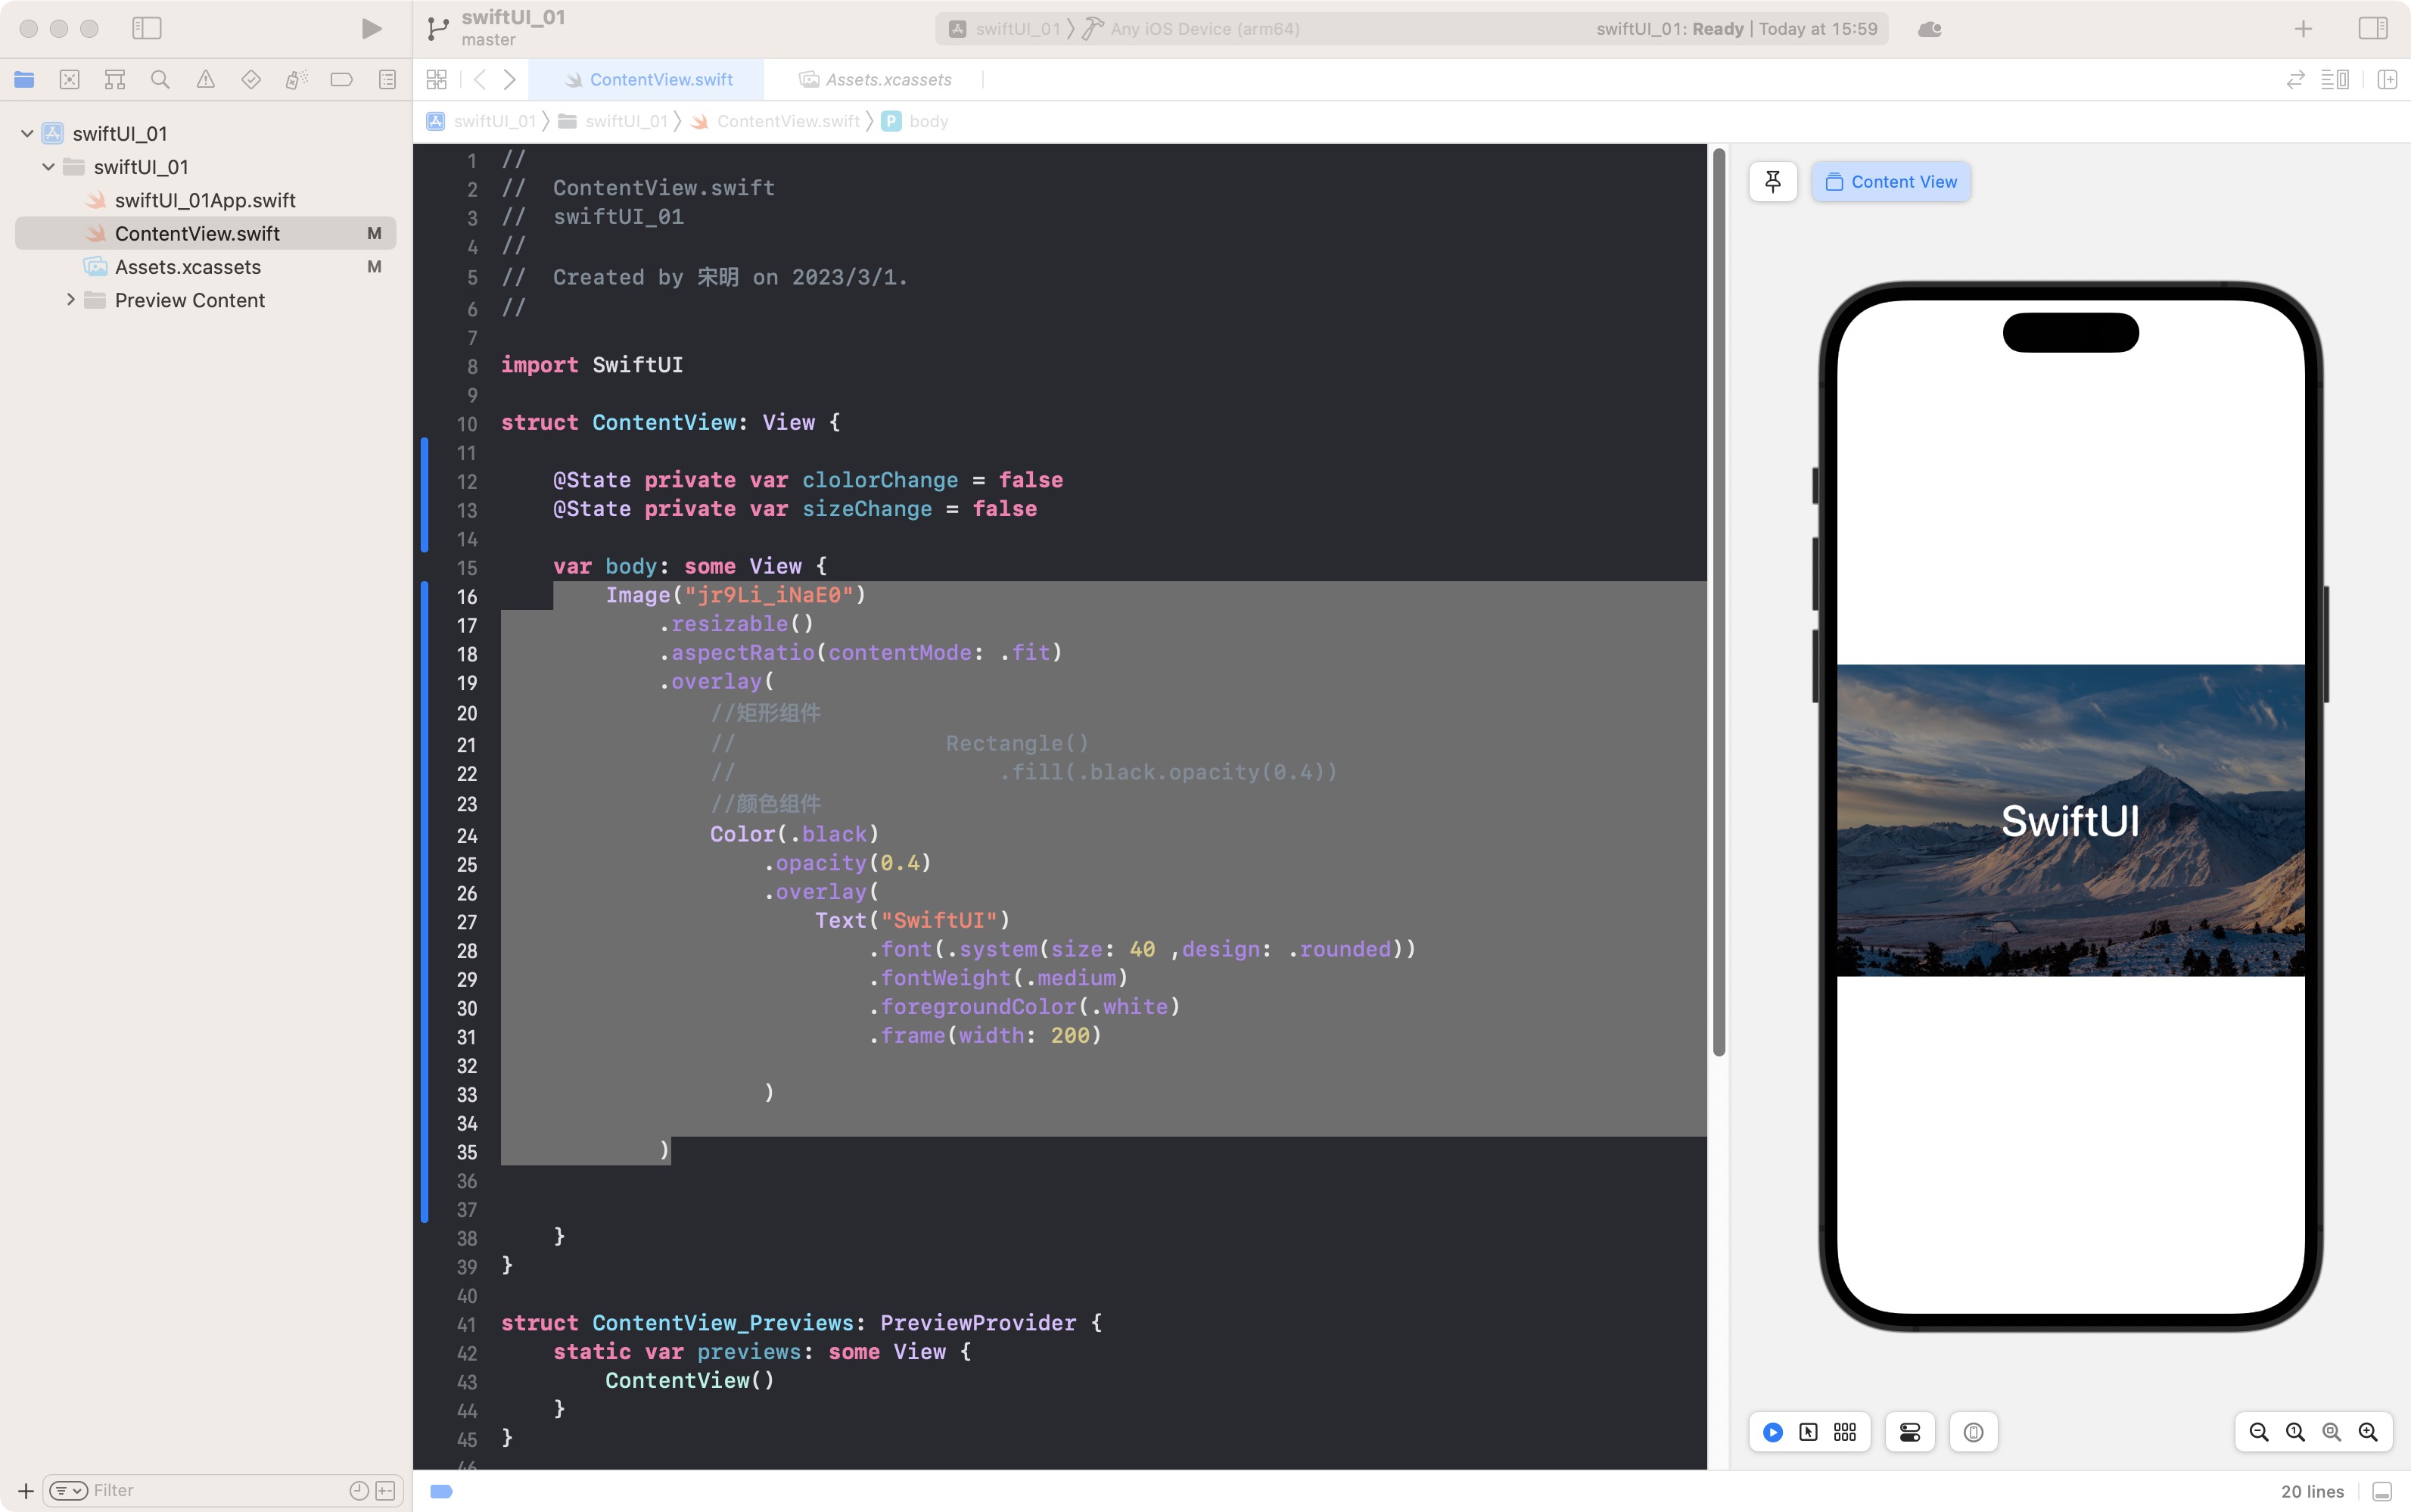Click ContentView.swift breadcrumb
2411x1512 pixels.
click(x=775, y=121)
